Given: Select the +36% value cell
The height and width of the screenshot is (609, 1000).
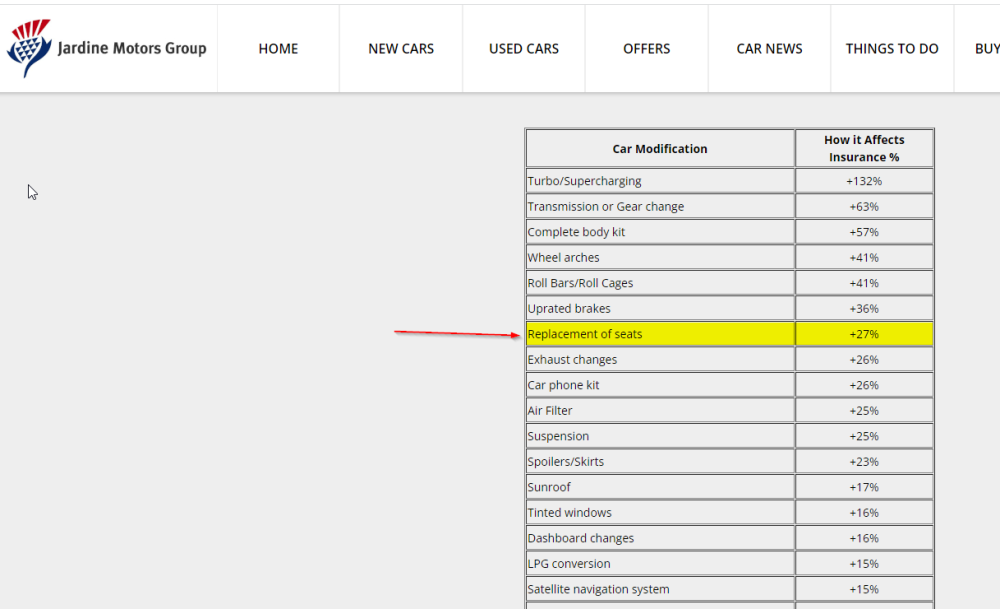Looking at the screenshot, I should (864, 309).
